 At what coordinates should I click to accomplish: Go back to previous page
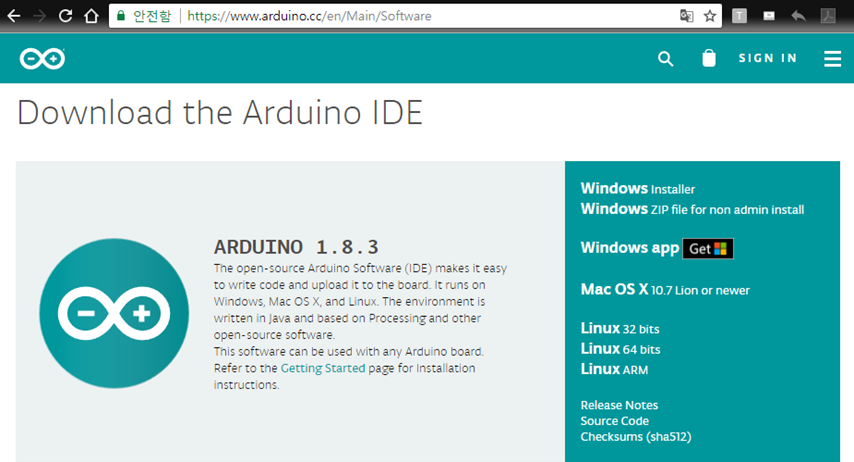pos(14,16)
